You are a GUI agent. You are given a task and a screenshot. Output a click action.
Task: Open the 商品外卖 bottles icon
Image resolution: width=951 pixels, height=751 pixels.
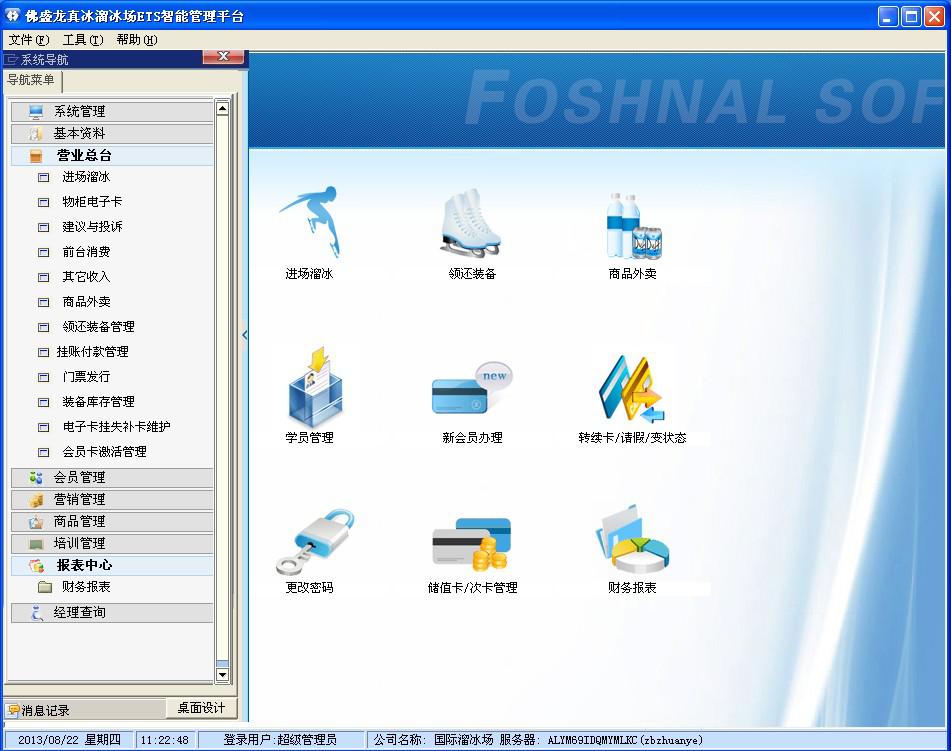pos(633,226)
